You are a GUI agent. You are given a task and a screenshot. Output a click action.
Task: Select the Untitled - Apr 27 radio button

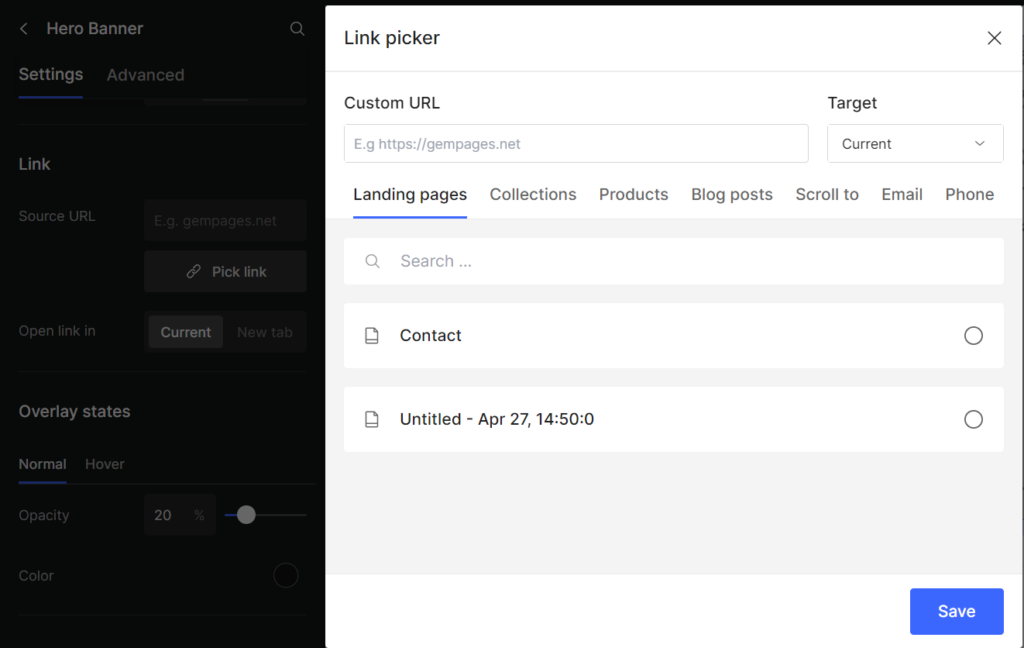(973, 420)
